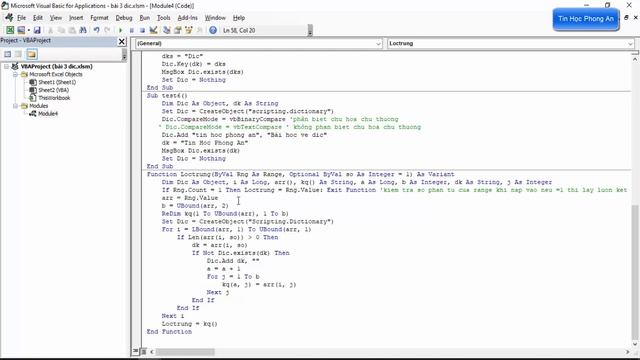Select Module4 in project tree
The height and width of the screenshot is (360, 640).
48,114
